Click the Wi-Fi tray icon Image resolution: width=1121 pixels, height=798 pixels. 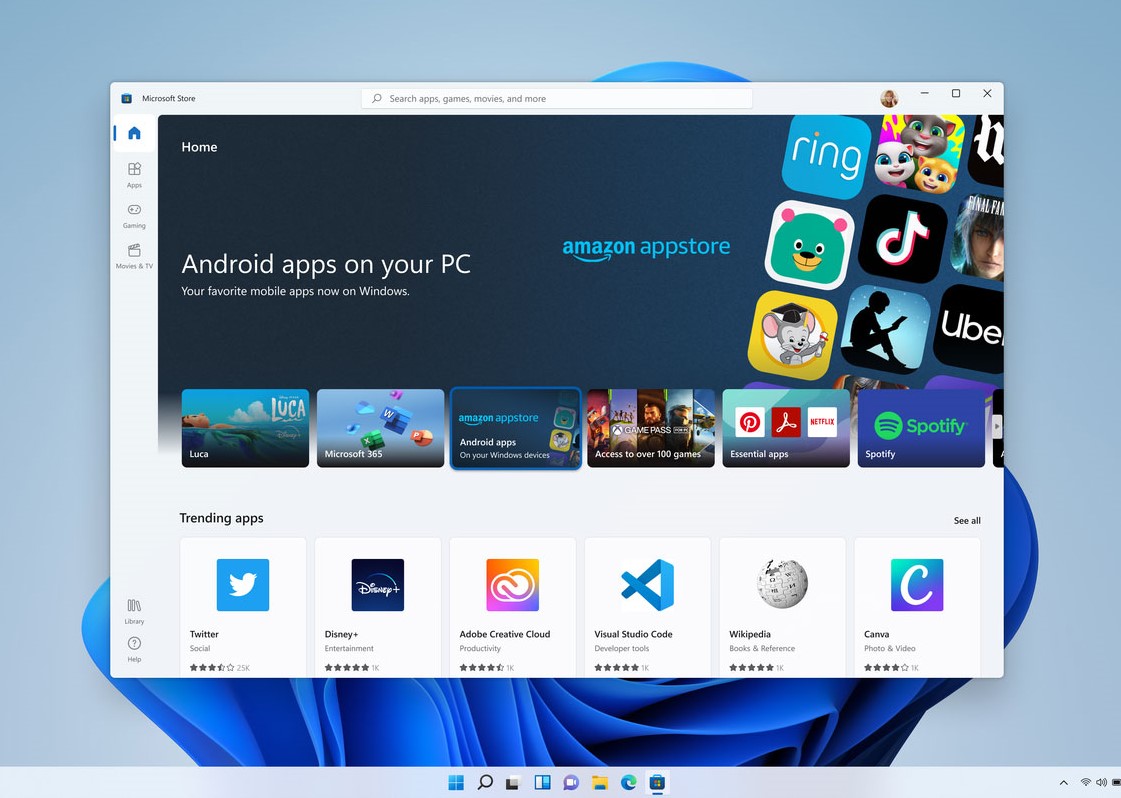pos(1085,782)
